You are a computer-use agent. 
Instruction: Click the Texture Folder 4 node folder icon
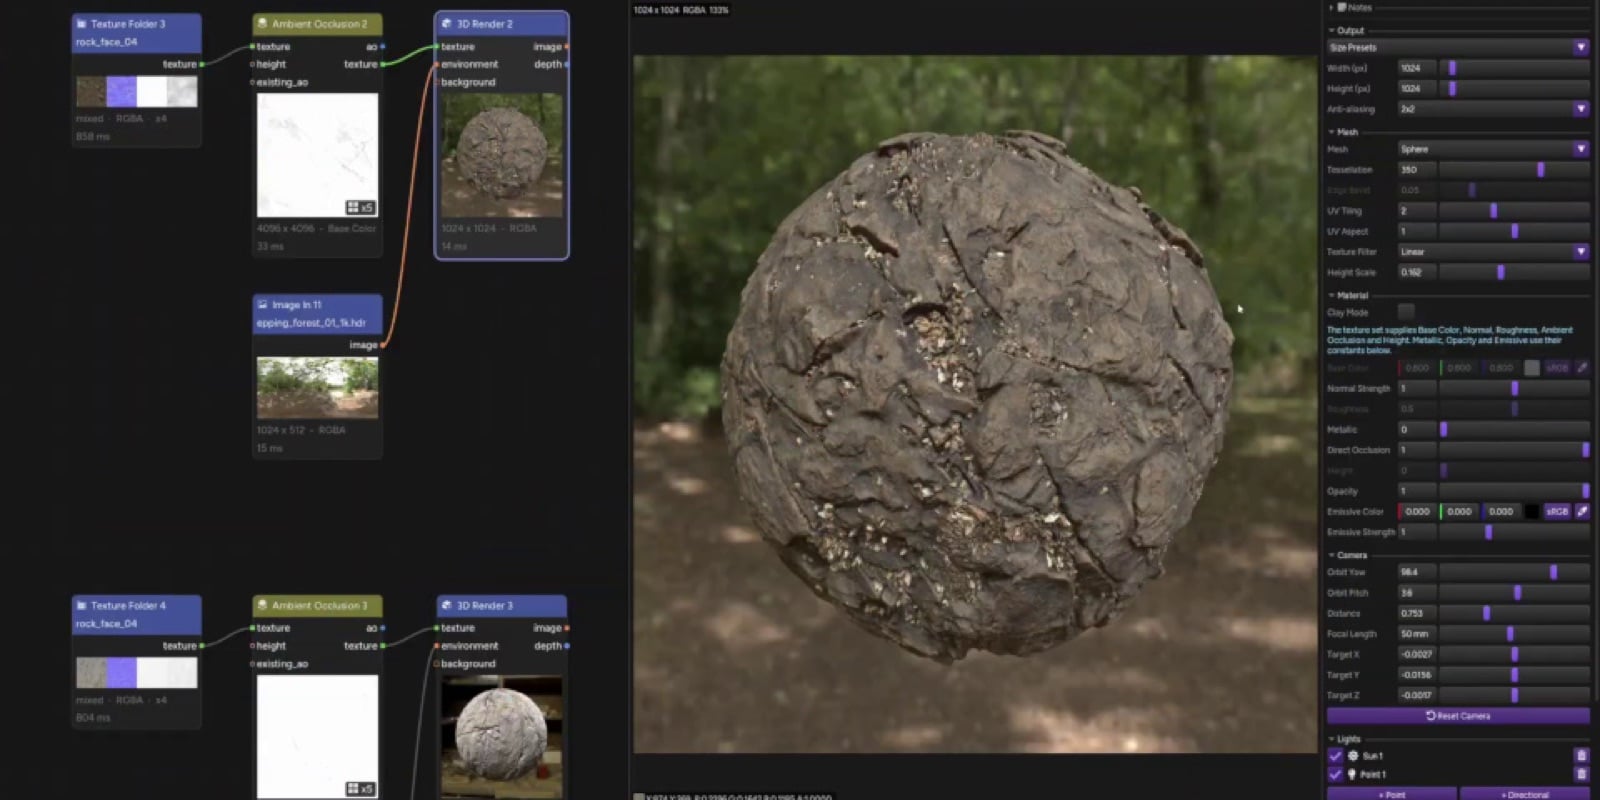tap(81, 605)
